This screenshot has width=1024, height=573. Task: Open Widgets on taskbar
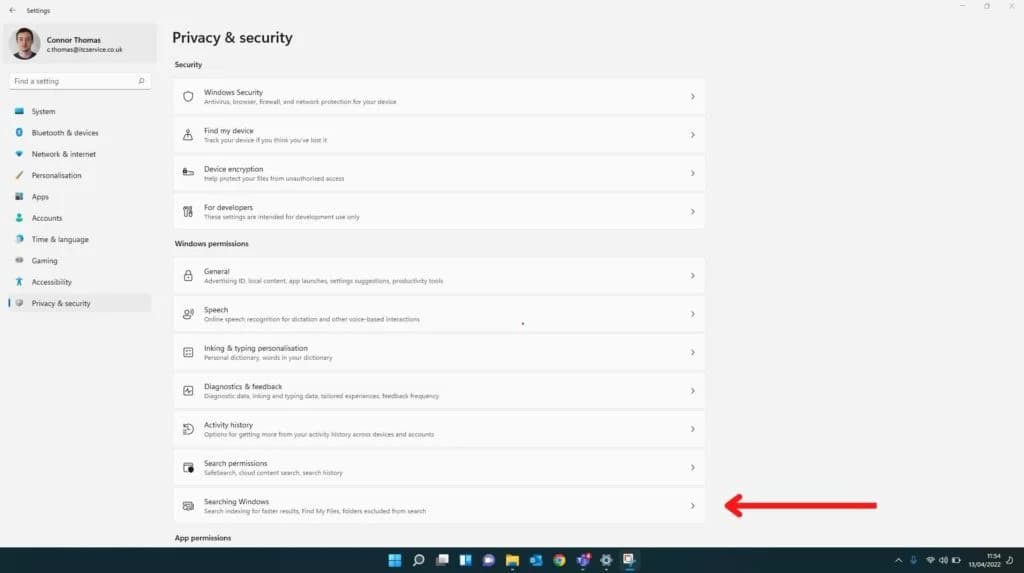466,560
